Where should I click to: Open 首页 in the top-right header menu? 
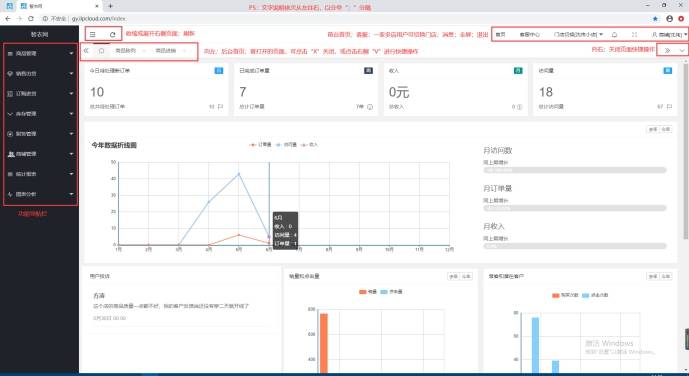pos(500,34)
